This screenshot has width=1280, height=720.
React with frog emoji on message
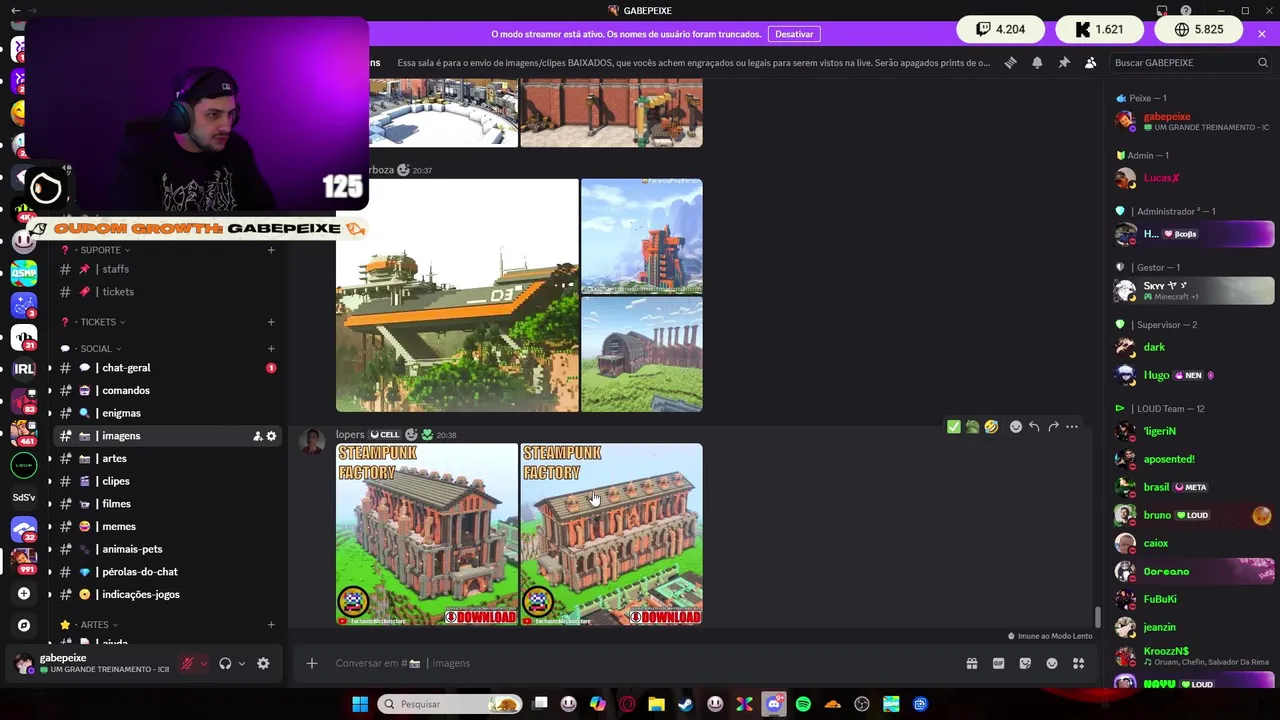972,427
